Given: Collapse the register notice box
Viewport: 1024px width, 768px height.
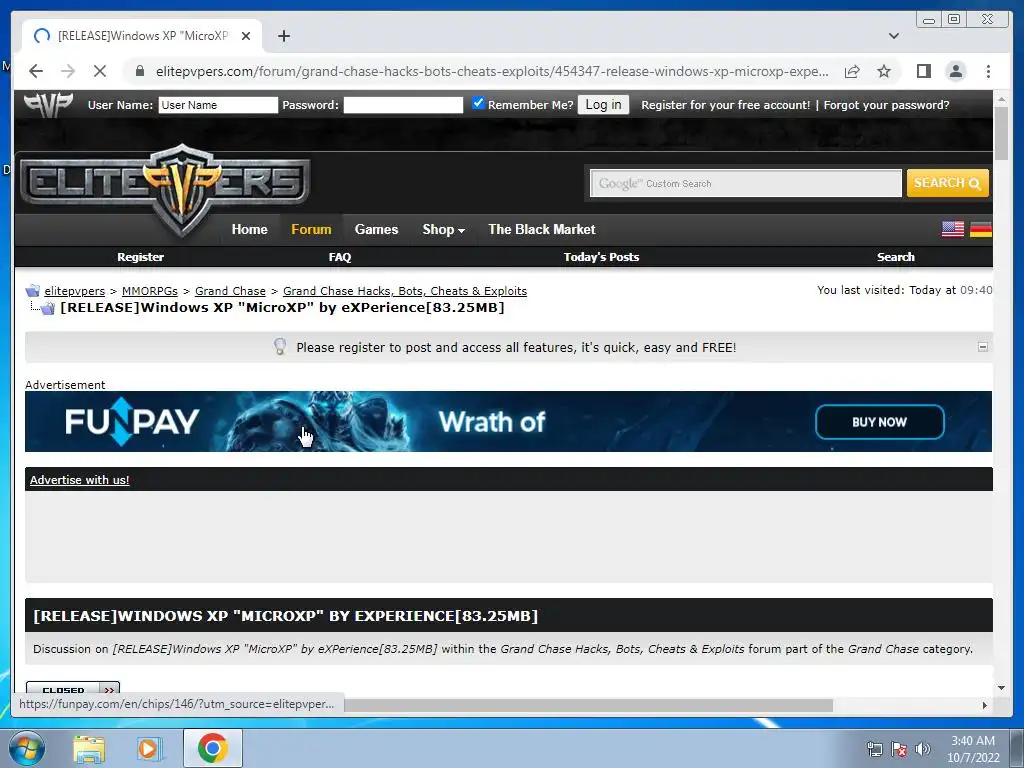Looking at the screenshot, I should 983,347.
